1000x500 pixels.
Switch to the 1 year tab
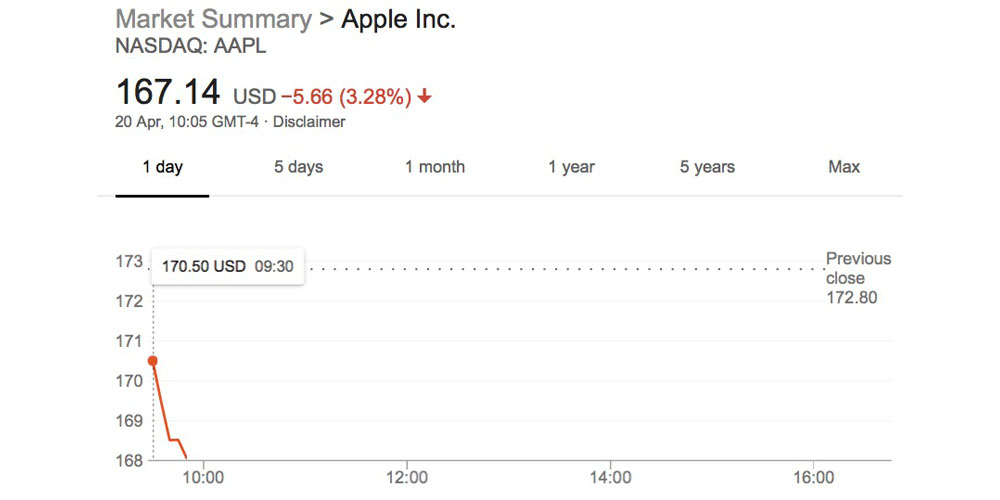click(571, 167)
